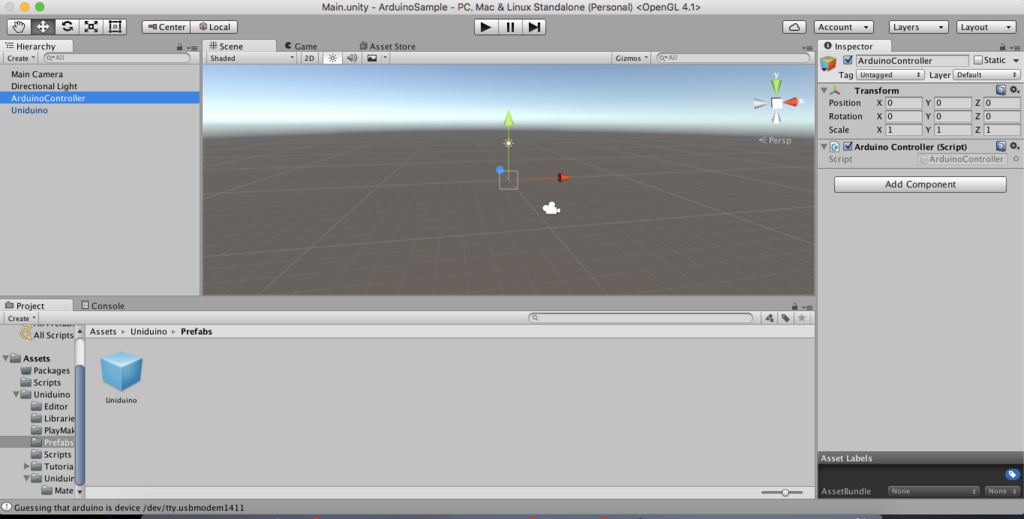Lock the Inspector panel
This screenshot has width=1024, height=519.
tap(1002, 47)
